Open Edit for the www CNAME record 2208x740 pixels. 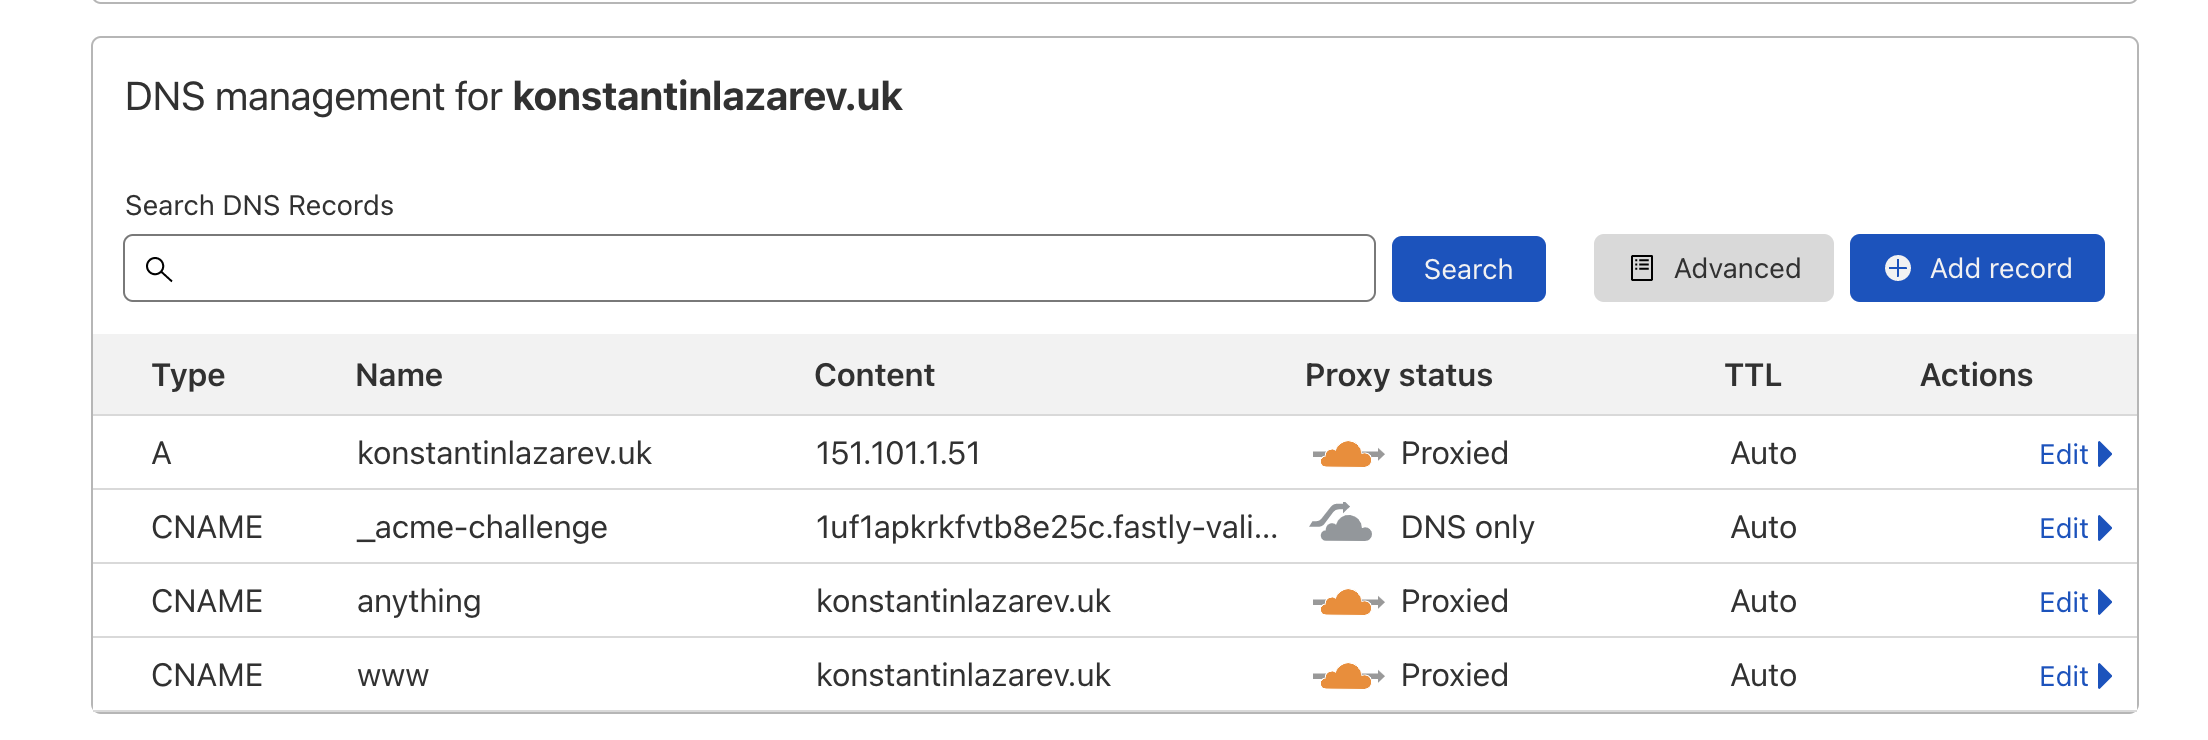[x=2064, y=676]
